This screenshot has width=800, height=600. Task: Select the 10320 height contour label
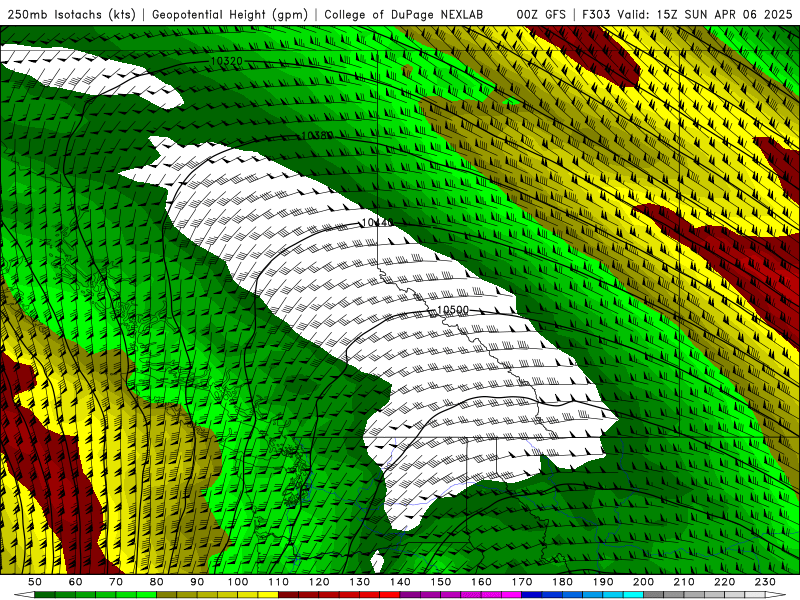coord(226,61)
